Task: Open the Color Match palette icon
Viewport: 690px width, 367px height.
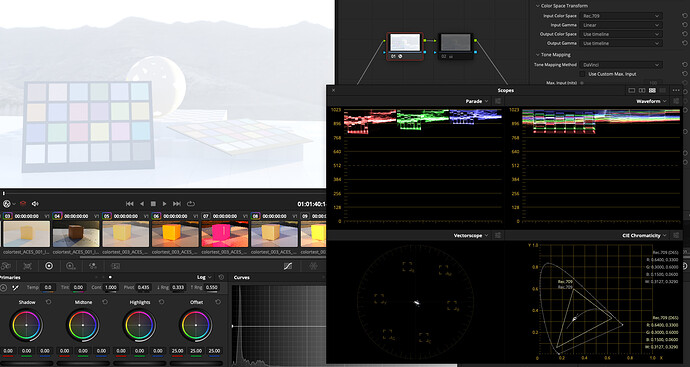Action: [27, 266]
